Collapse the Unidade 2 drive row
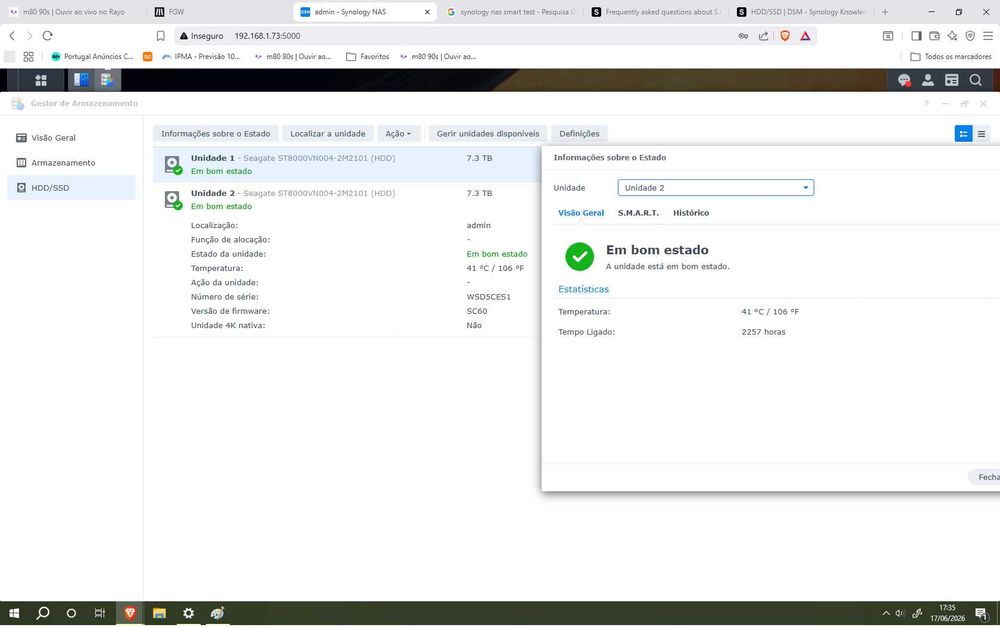Screen dimensions: 1000x627 point(347,200)
